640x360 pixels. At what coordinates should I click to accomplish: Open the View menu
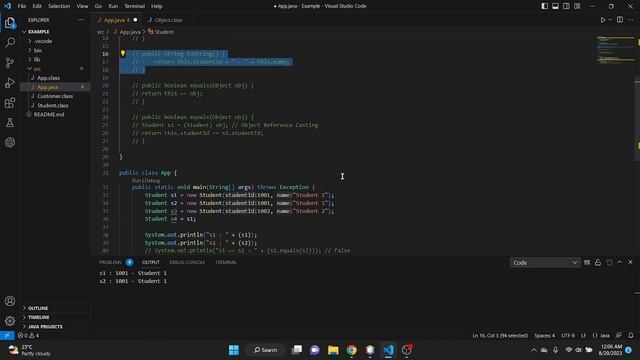[x=82, y=6]
